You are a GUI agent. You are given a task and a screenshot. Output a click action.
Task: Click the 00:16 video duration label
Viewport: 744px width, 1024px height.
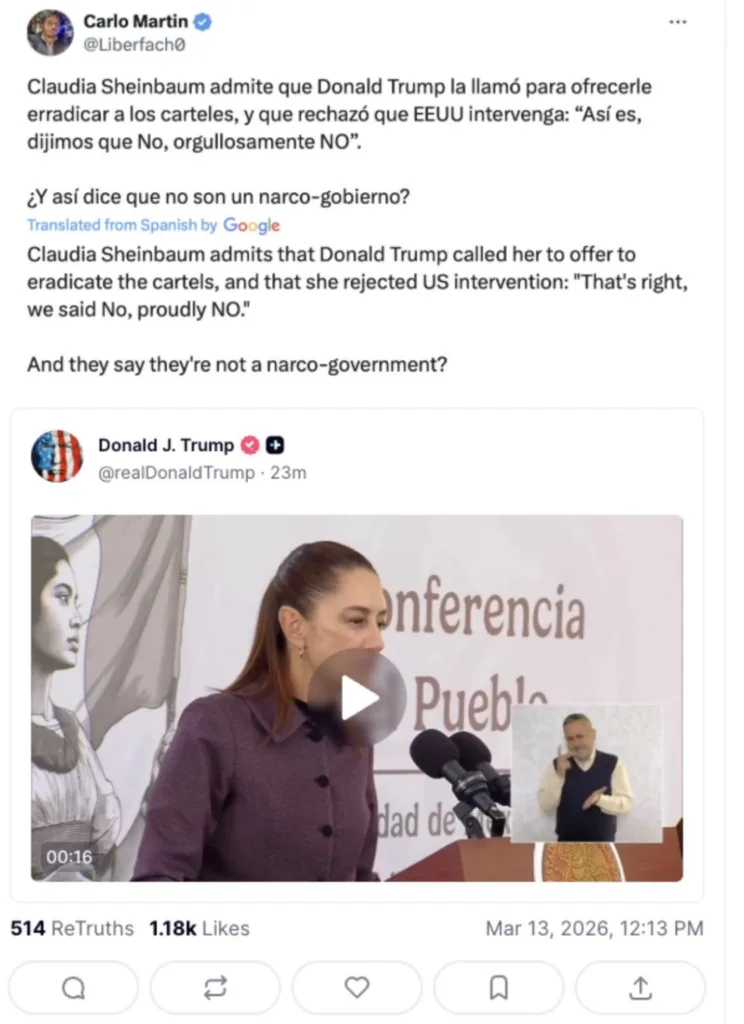coord(69,857)
